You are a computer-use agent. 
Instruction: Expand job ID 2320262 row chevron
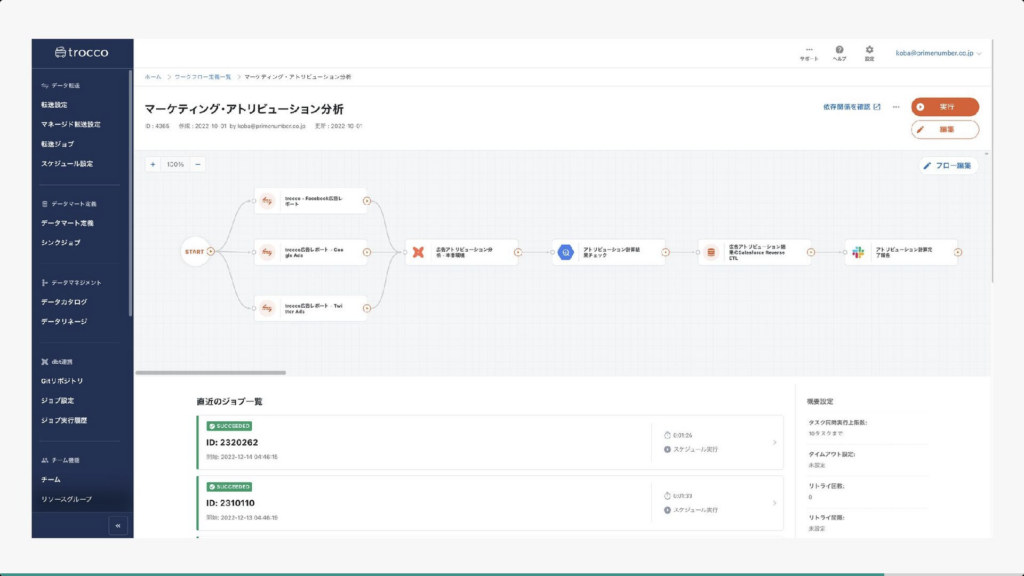coord(773,443)
